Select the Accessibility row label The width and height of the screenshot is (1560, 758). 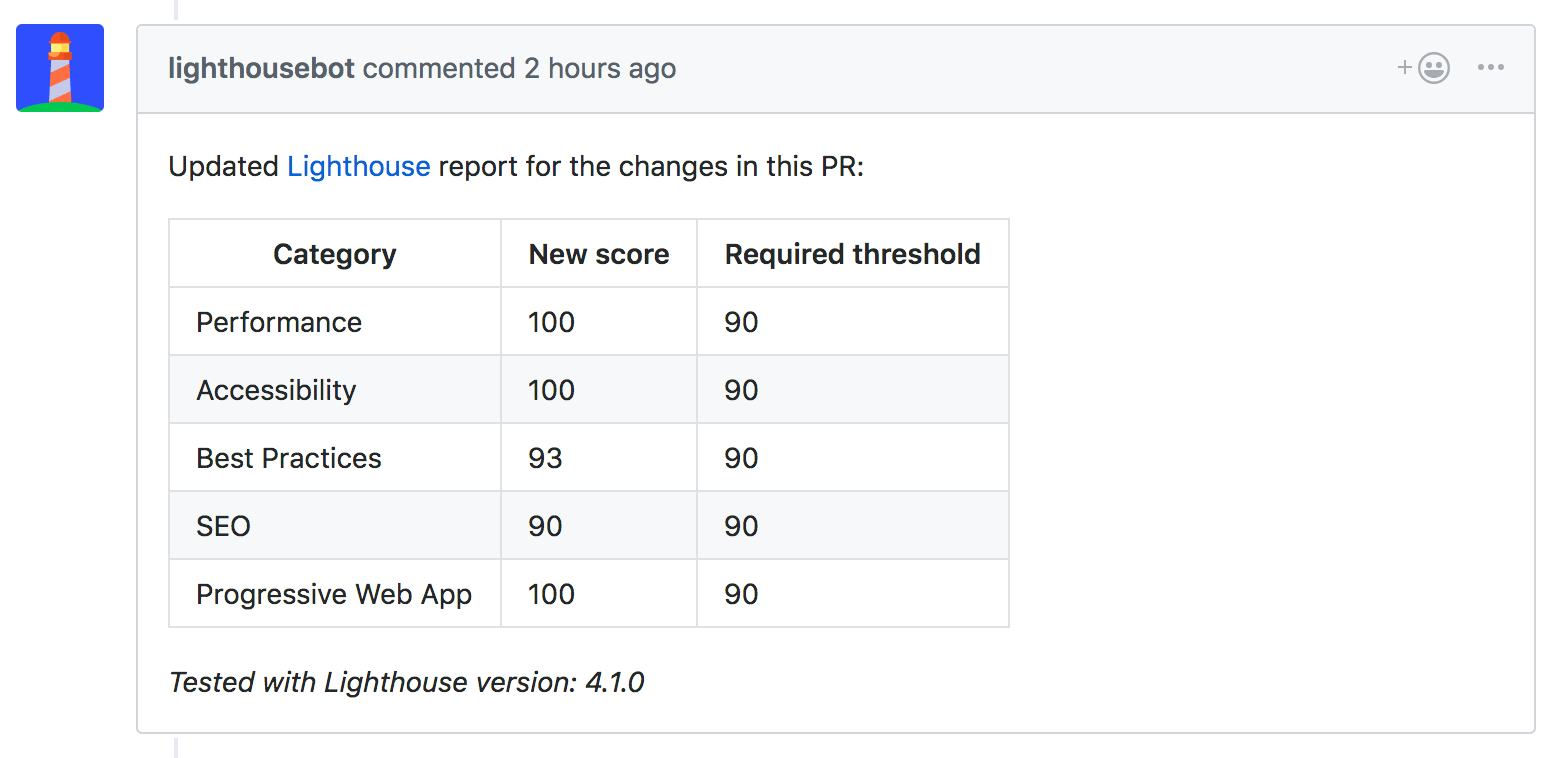pos(276,390)
